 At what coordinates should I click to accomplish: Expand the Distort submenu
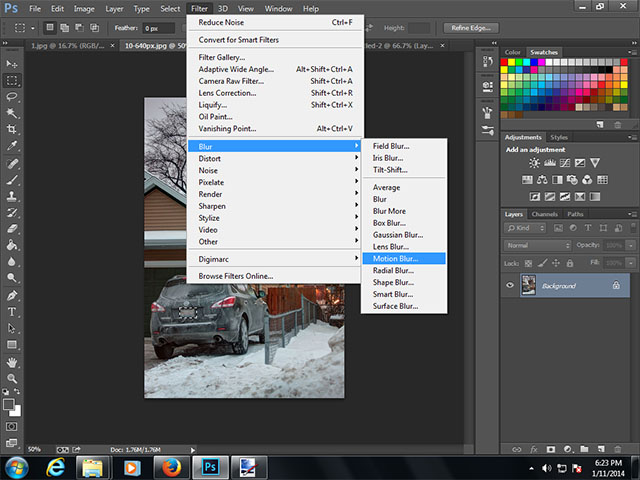(x=274, y=158)
